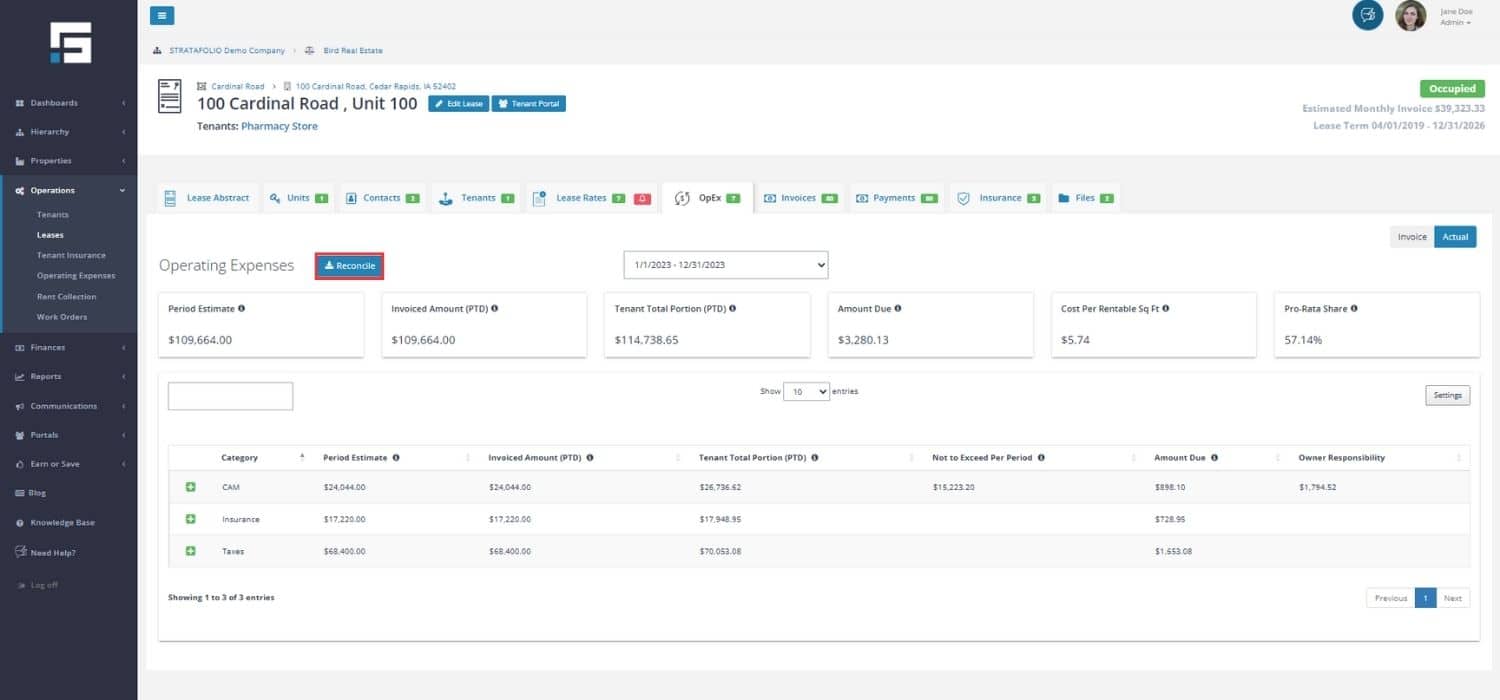
Task: Switch to the Lease Abstract tab
Action: click(208, 198)
